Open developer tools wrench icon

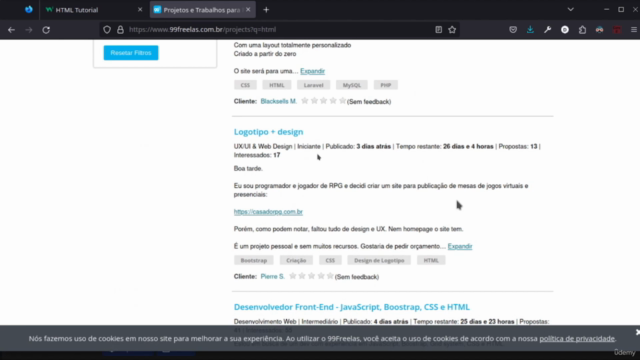547,29
